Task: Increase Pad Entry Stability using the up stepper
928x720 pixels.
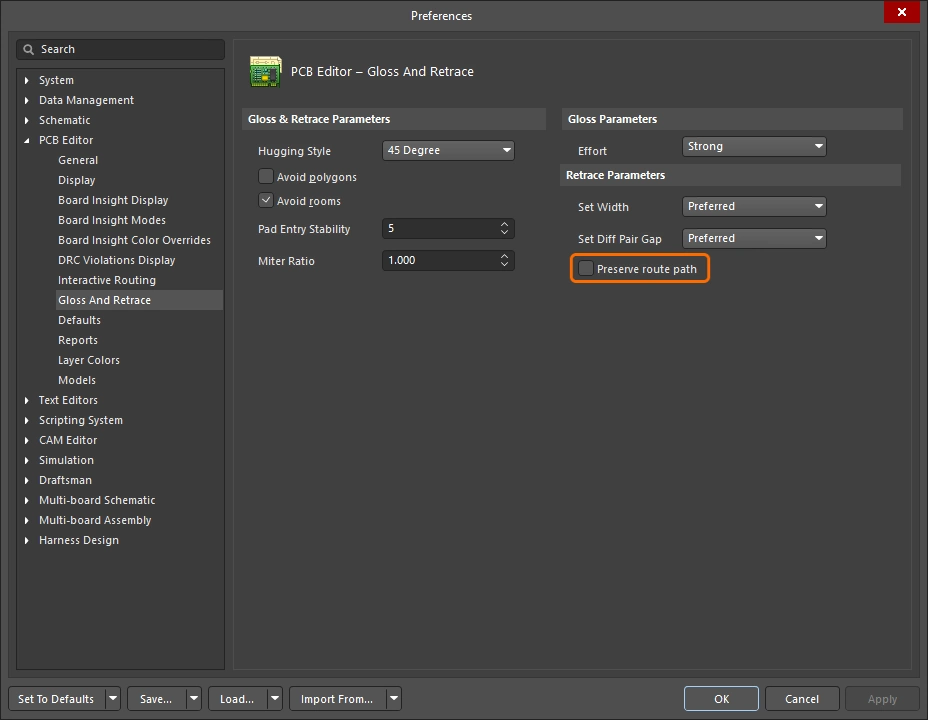Action: pos(504,224)
